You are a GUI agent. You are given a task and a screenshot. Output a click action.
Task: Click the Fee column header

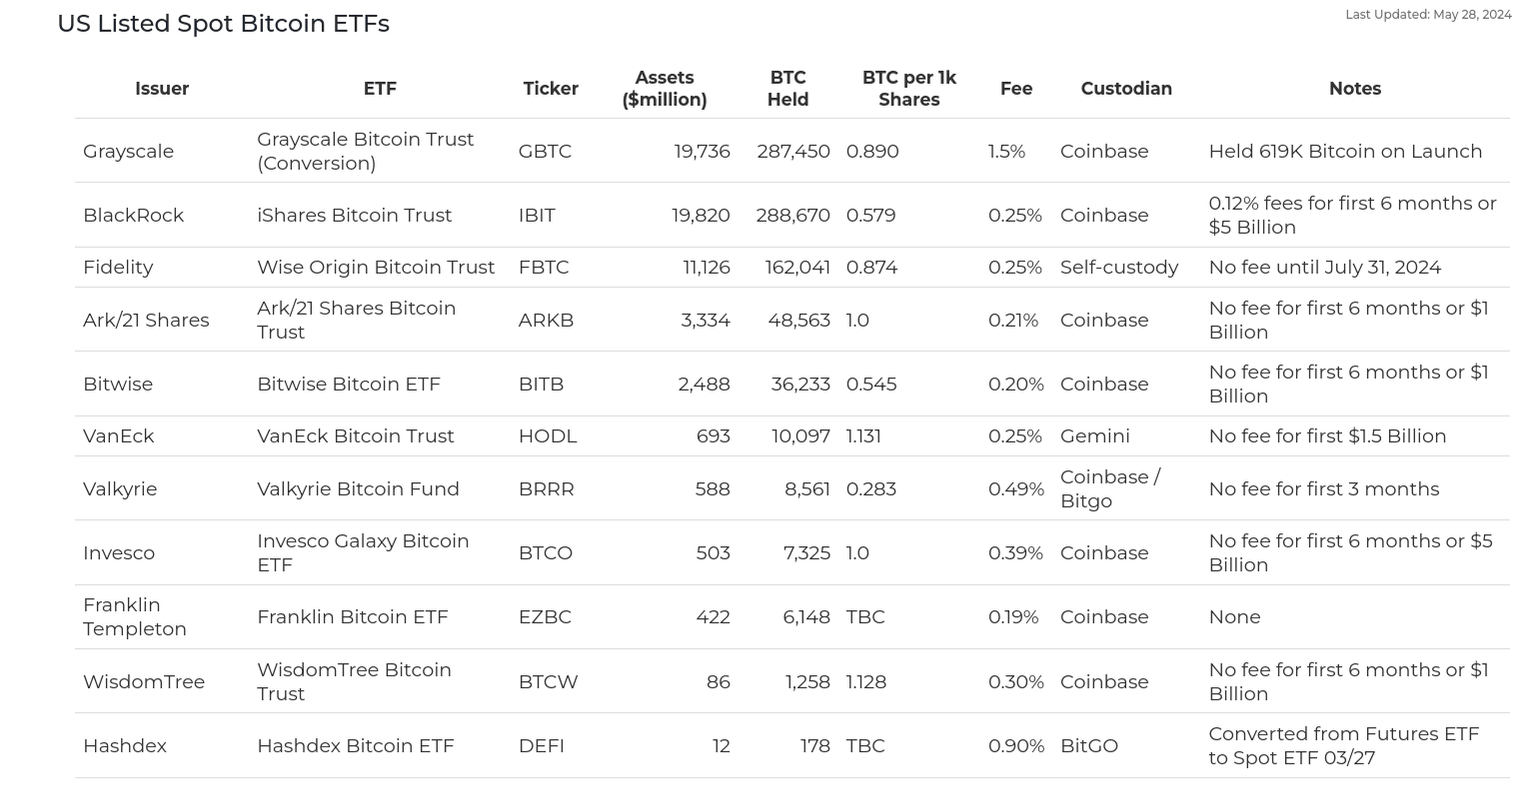point(1016,88)
